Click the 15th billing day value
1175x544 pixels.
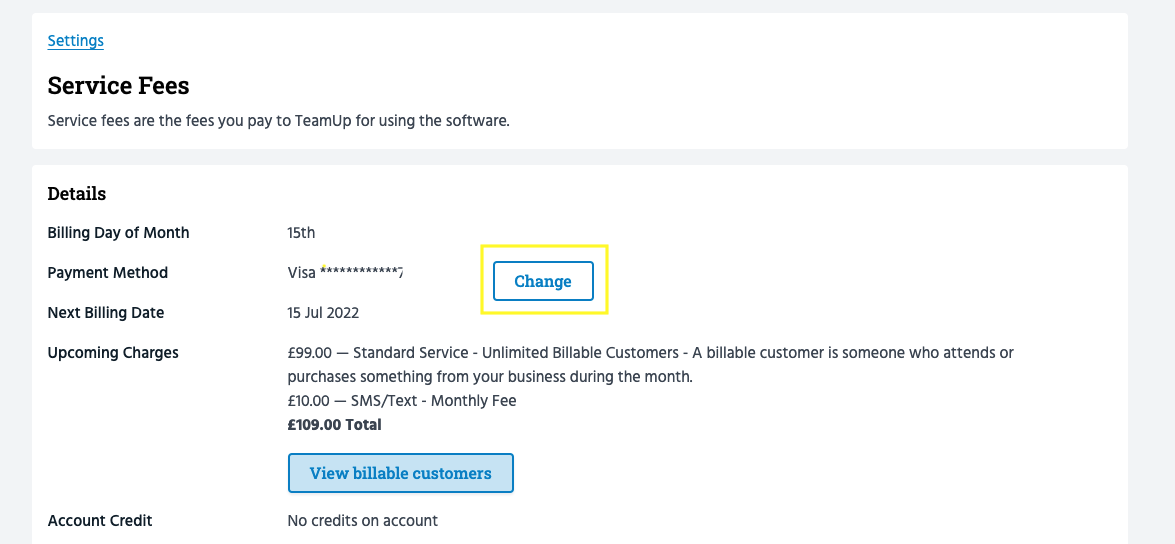[x=301, y=233]
